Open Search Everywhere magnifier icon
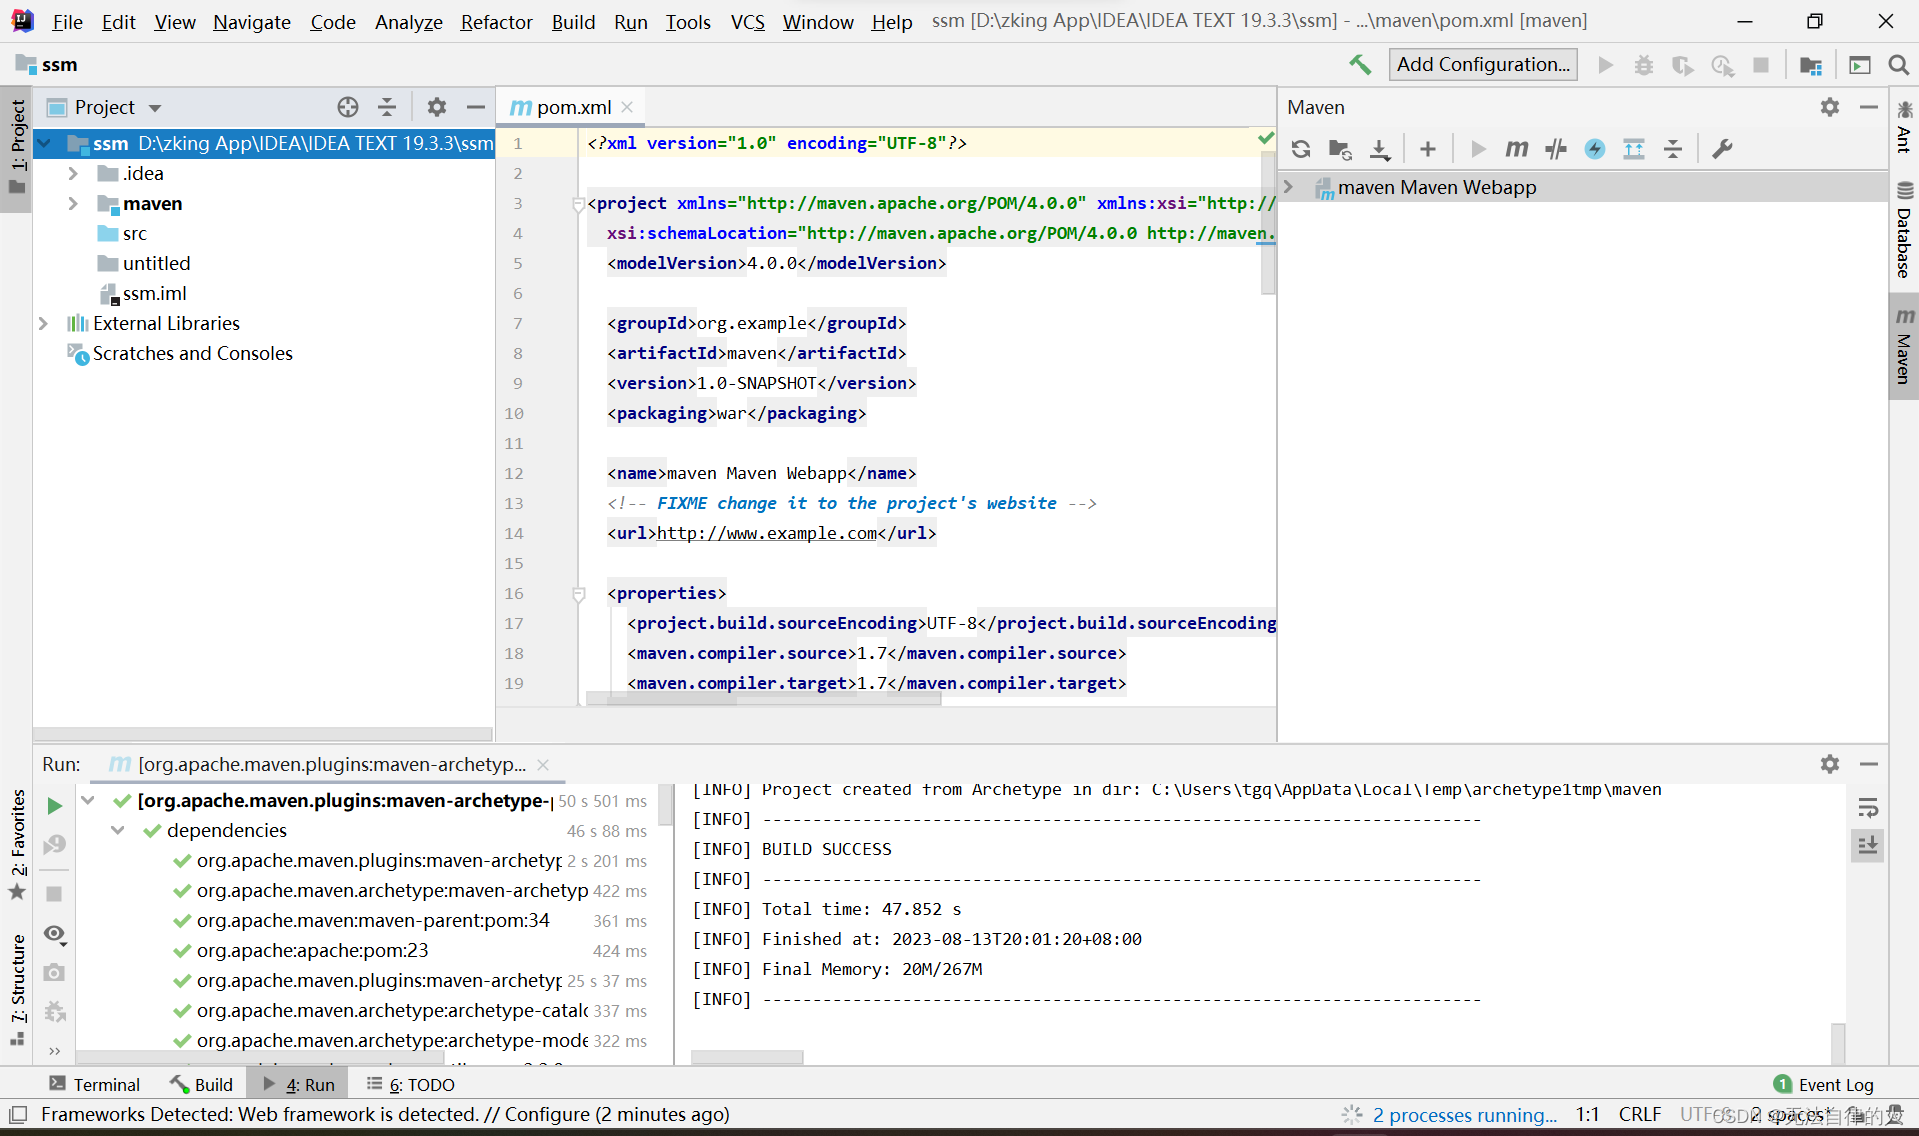Viewport: 1919px width, 1136px height. tap(1899, 64)
